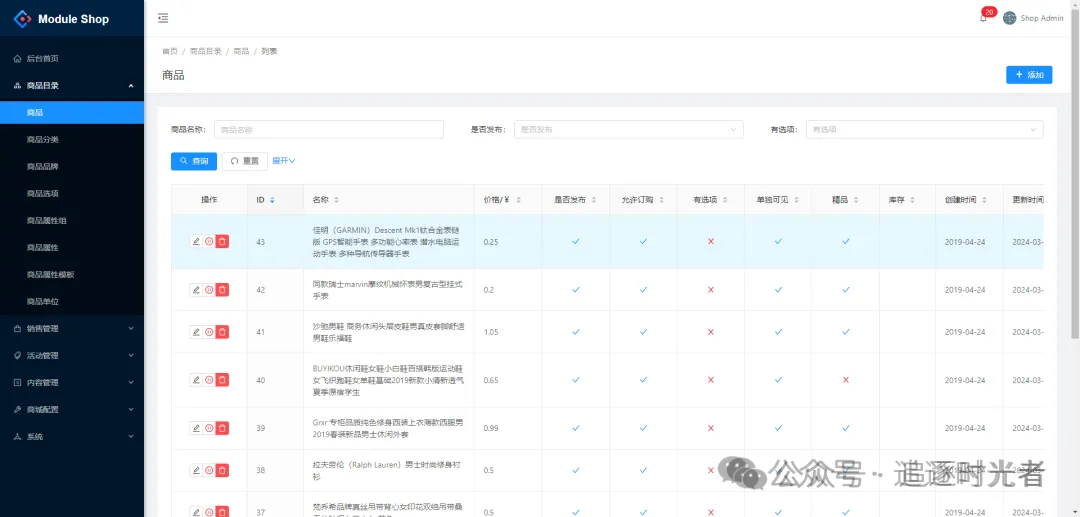Screen dimensions: 1080x517
Task: Click the Shop Admin avatar icon
Action: click(x=1009, y=18)
